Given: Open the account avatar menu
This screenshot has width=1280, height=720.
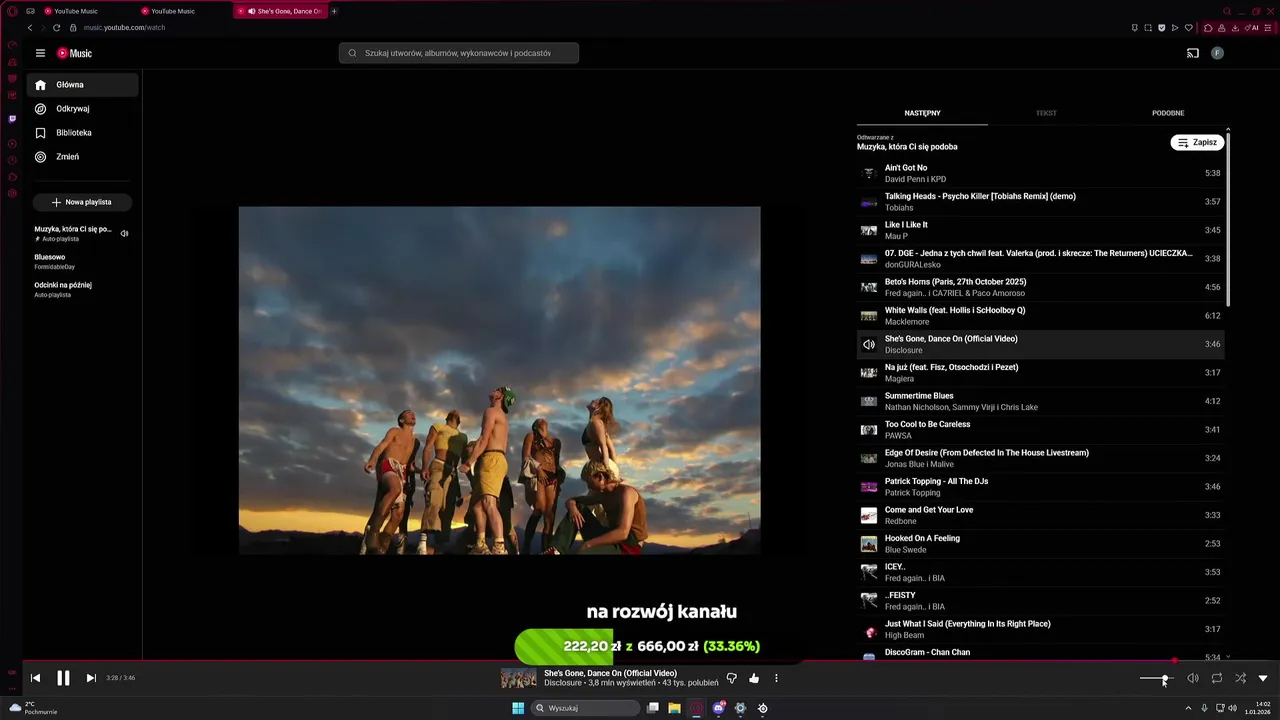Looking at the screenshot, I should tap(1217, 53).
